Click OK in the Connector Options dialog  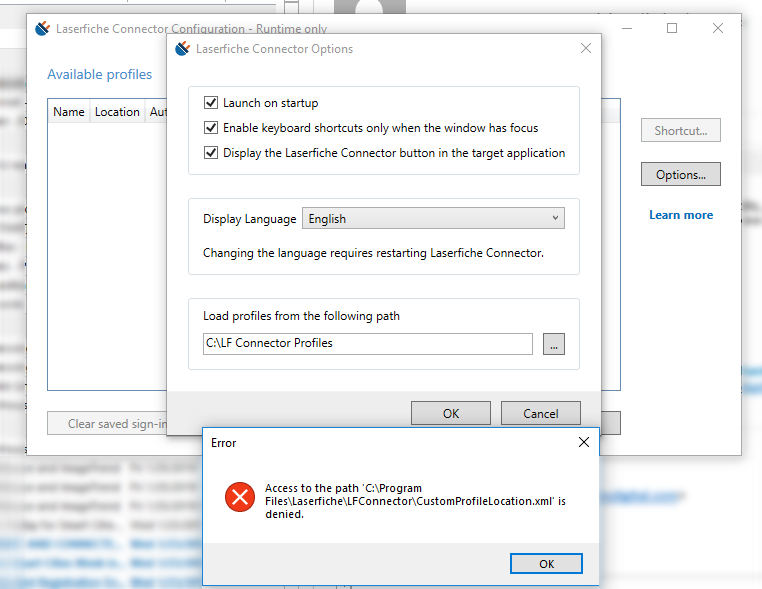(x=450, y=414)
